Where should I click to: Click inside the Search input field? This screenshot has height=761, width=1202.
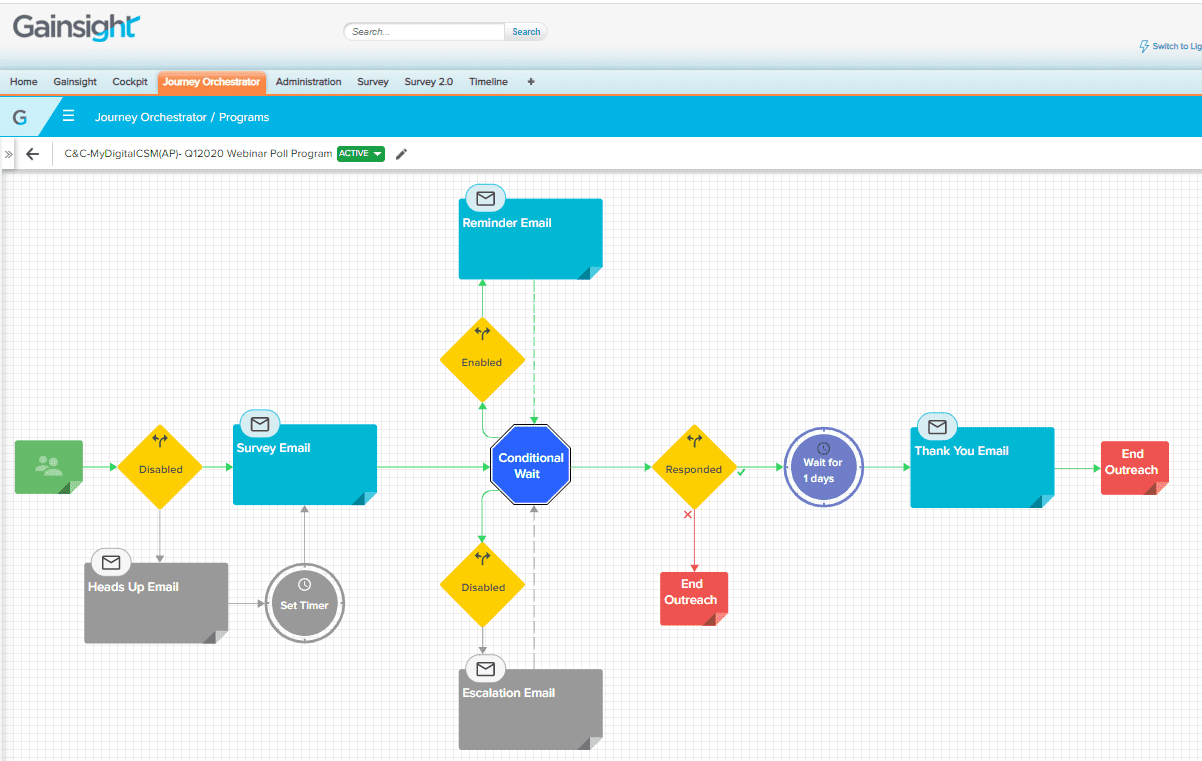(x=425, y=32)
